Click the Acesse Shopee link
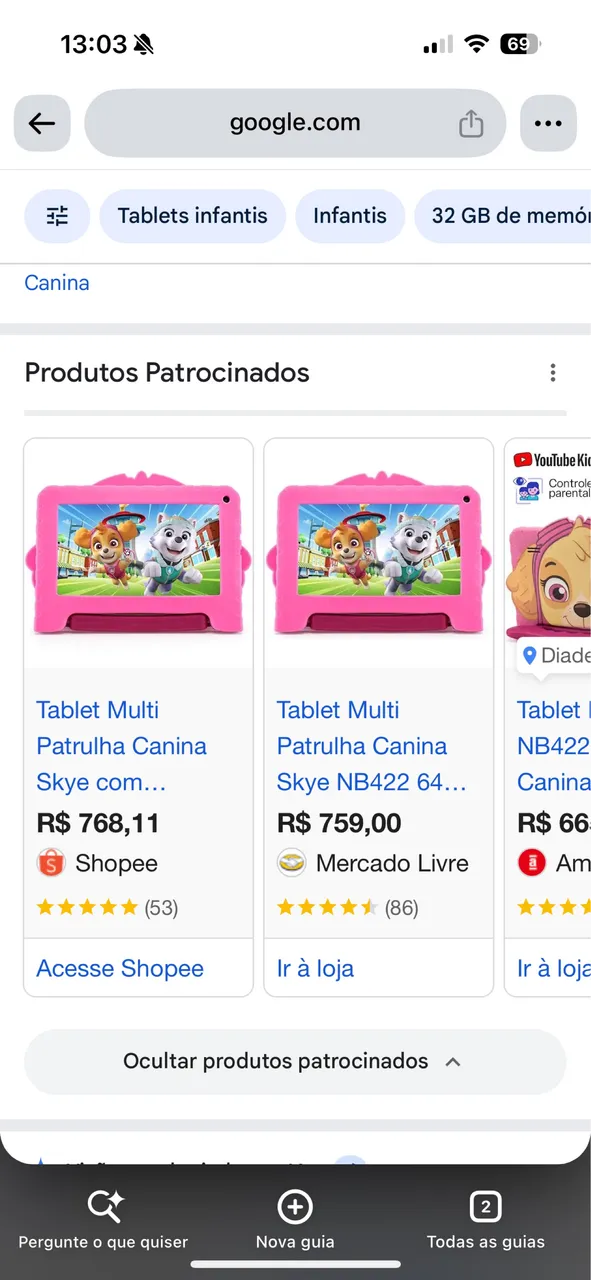 (120, 968)
